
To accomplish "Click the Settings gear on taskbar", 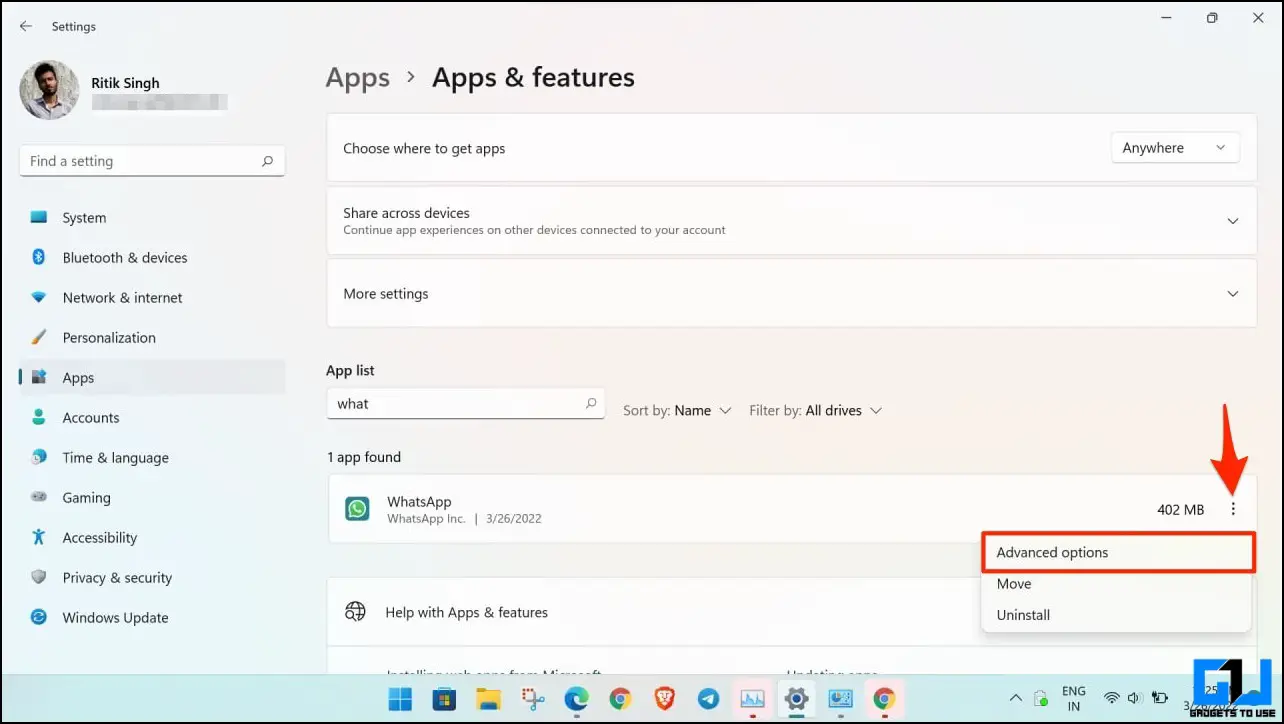I will 796,699.
